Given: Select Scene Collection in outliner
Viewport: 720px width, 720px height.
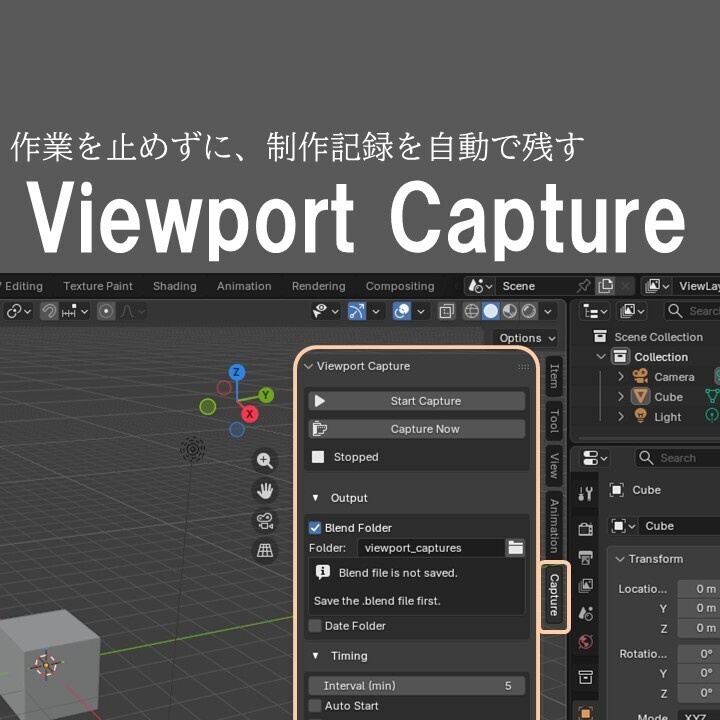Looking at the screenshot, I should pos(658,337).
